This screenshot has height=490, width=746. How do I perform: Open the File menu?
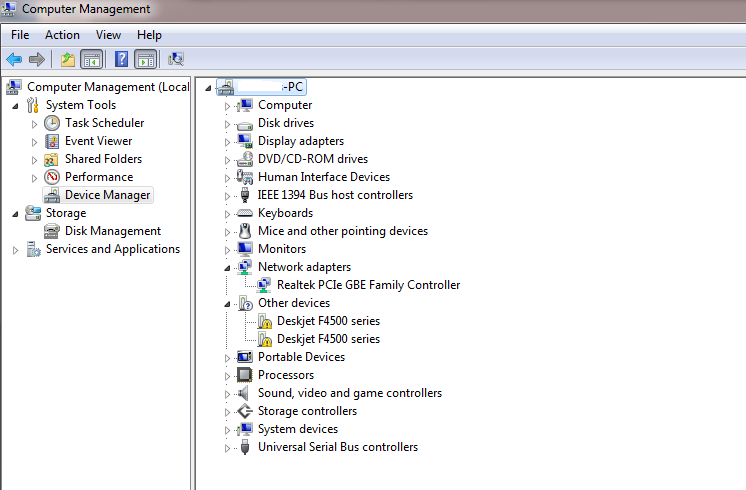click(20, 35)
